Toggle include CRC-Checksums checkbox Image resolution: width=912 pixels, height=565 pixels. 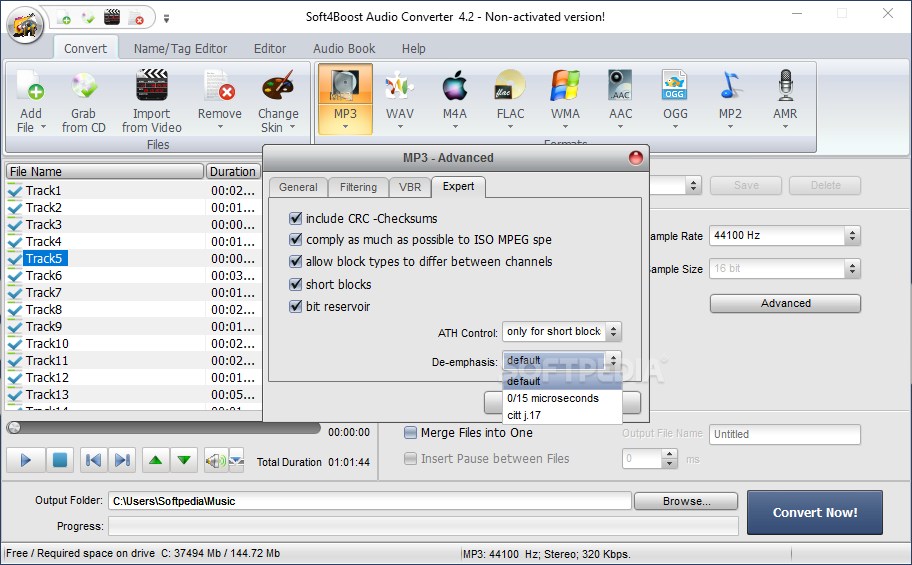click(x=295, y=218)
